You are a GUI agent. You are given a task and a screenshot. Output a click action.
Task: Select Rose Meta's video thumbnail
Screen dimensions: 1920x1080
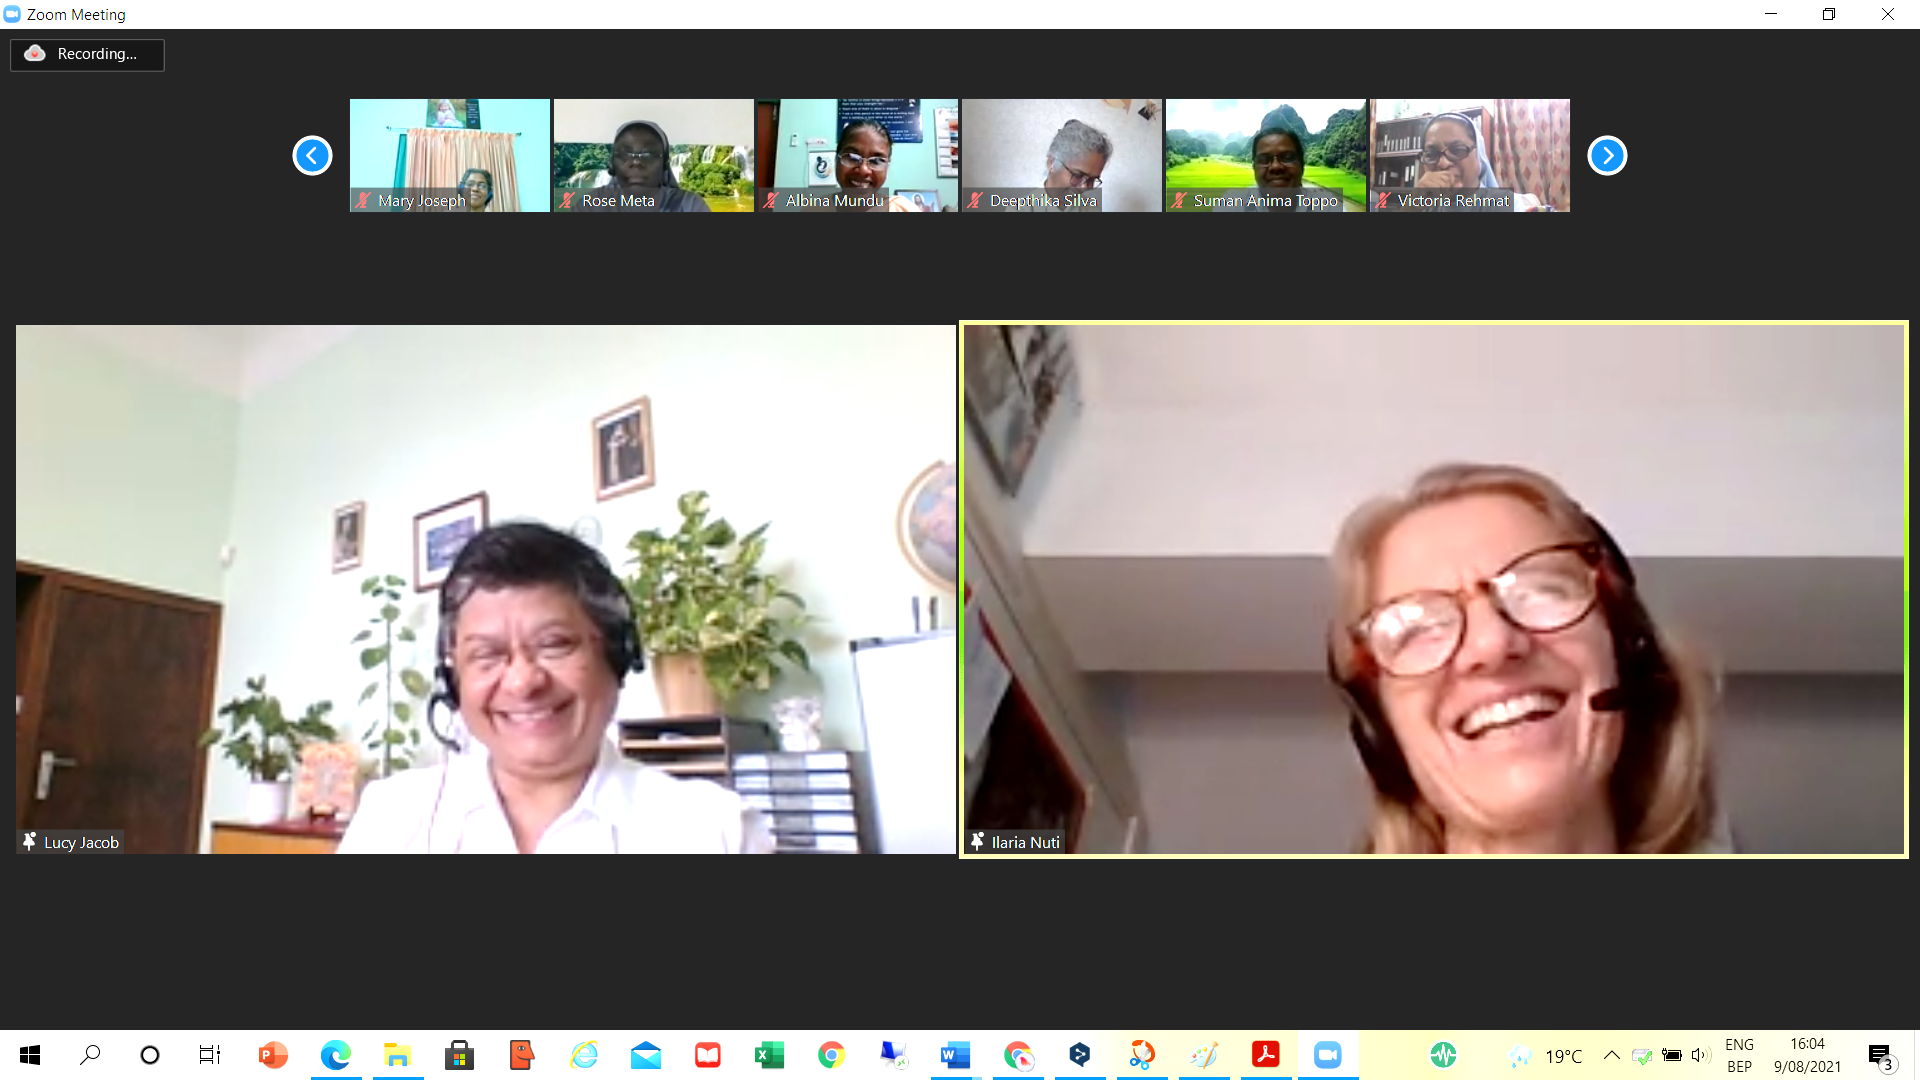click(x=653, y=154)
